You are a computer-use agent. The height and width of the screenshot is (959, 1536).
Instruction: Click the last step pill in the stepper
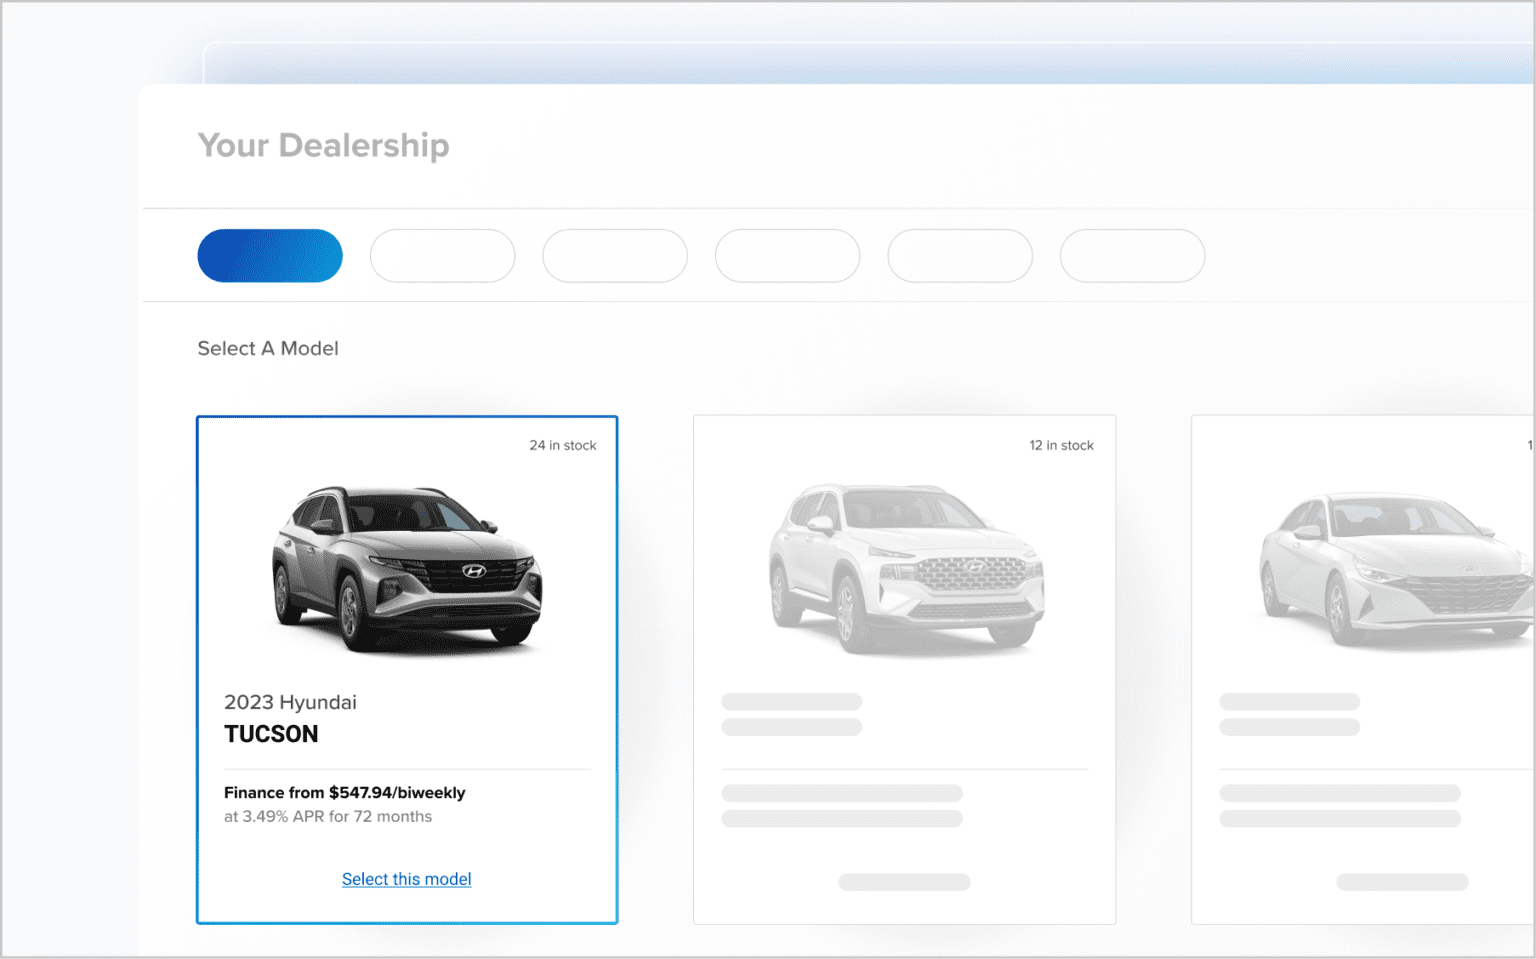tap(1131, 256)
